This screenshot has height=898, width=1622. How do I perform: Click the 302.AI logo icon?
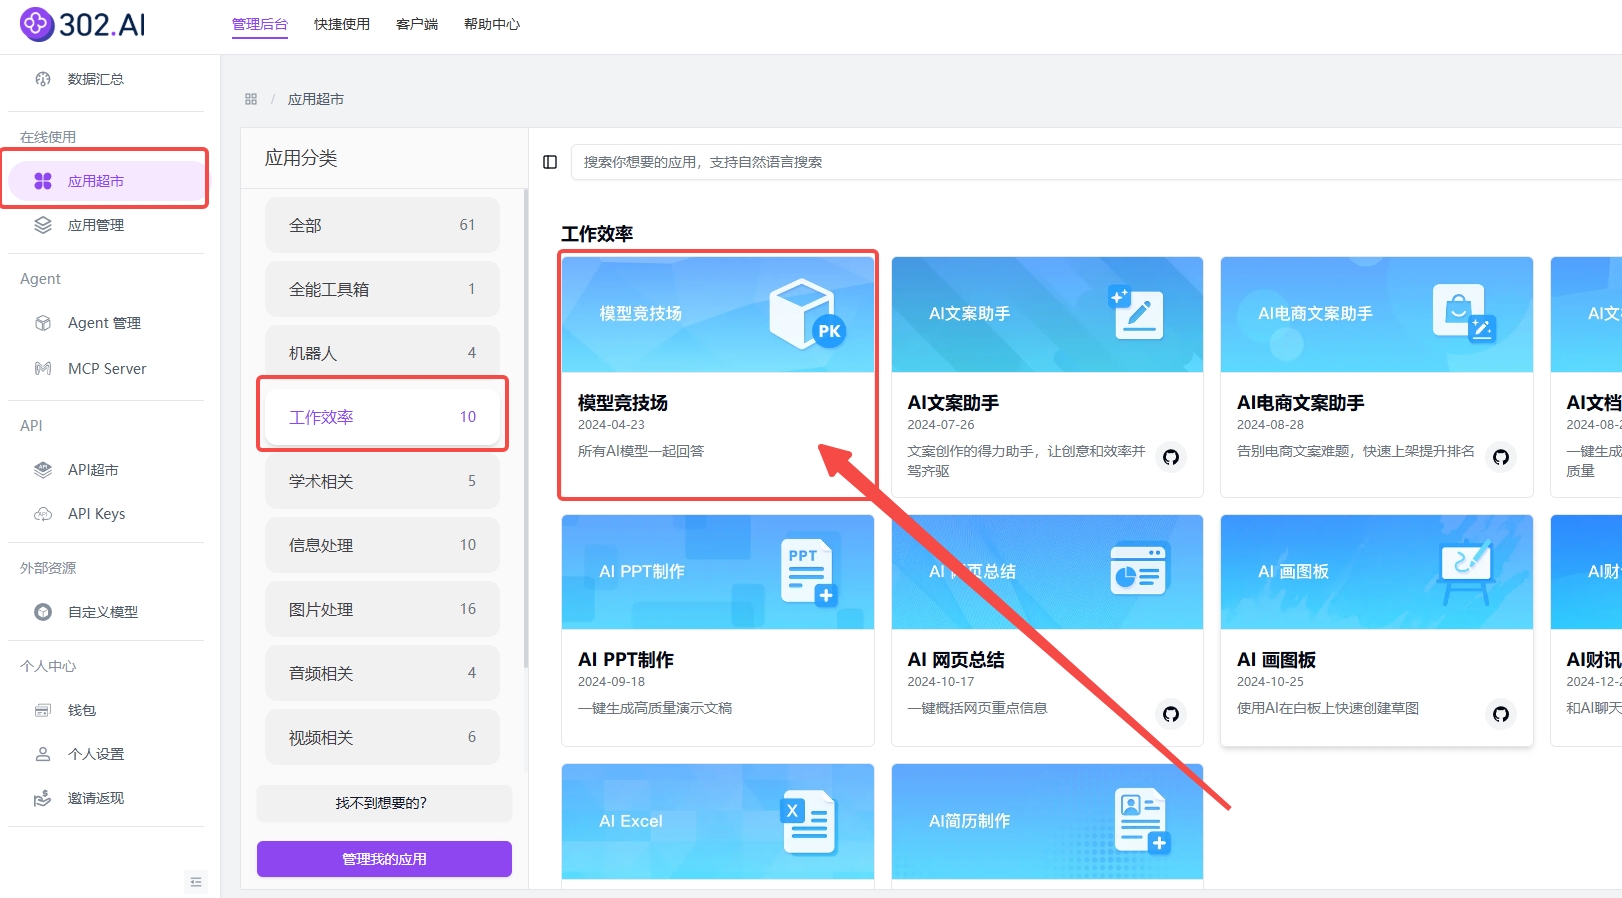pos(37,24)
